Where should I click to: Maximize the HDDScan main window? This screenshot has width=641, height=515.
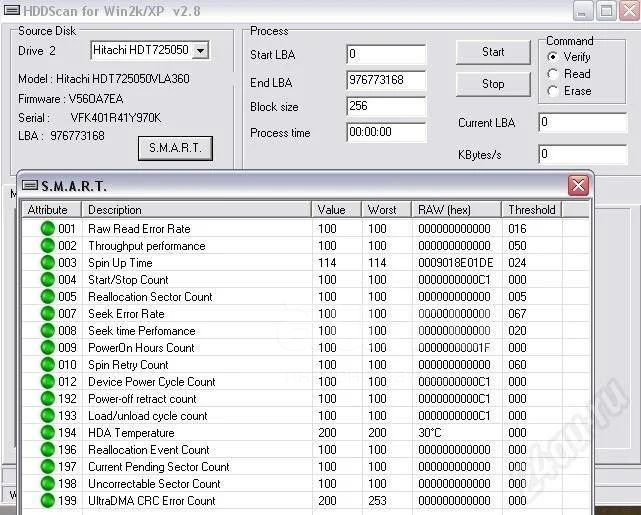[x=606, y=11]
